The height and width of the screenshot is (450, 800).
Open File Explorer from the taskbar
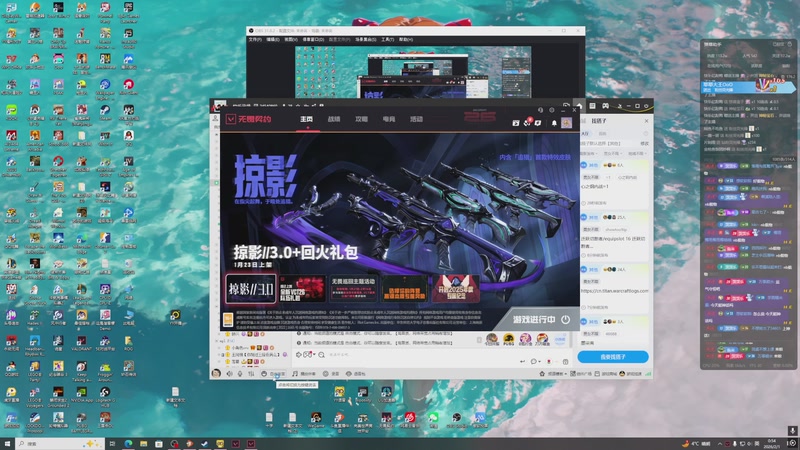point(143,444)
